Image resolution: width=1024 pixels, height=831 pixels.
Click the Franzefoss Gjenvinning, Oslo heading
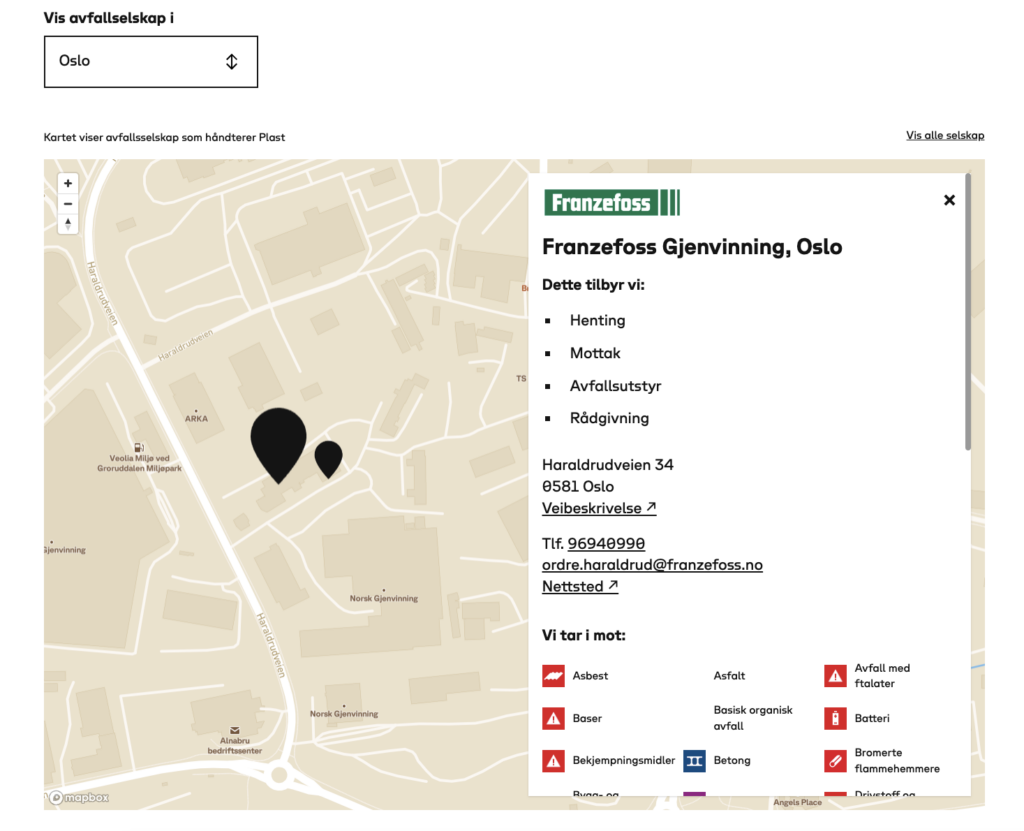coord(692,247)
